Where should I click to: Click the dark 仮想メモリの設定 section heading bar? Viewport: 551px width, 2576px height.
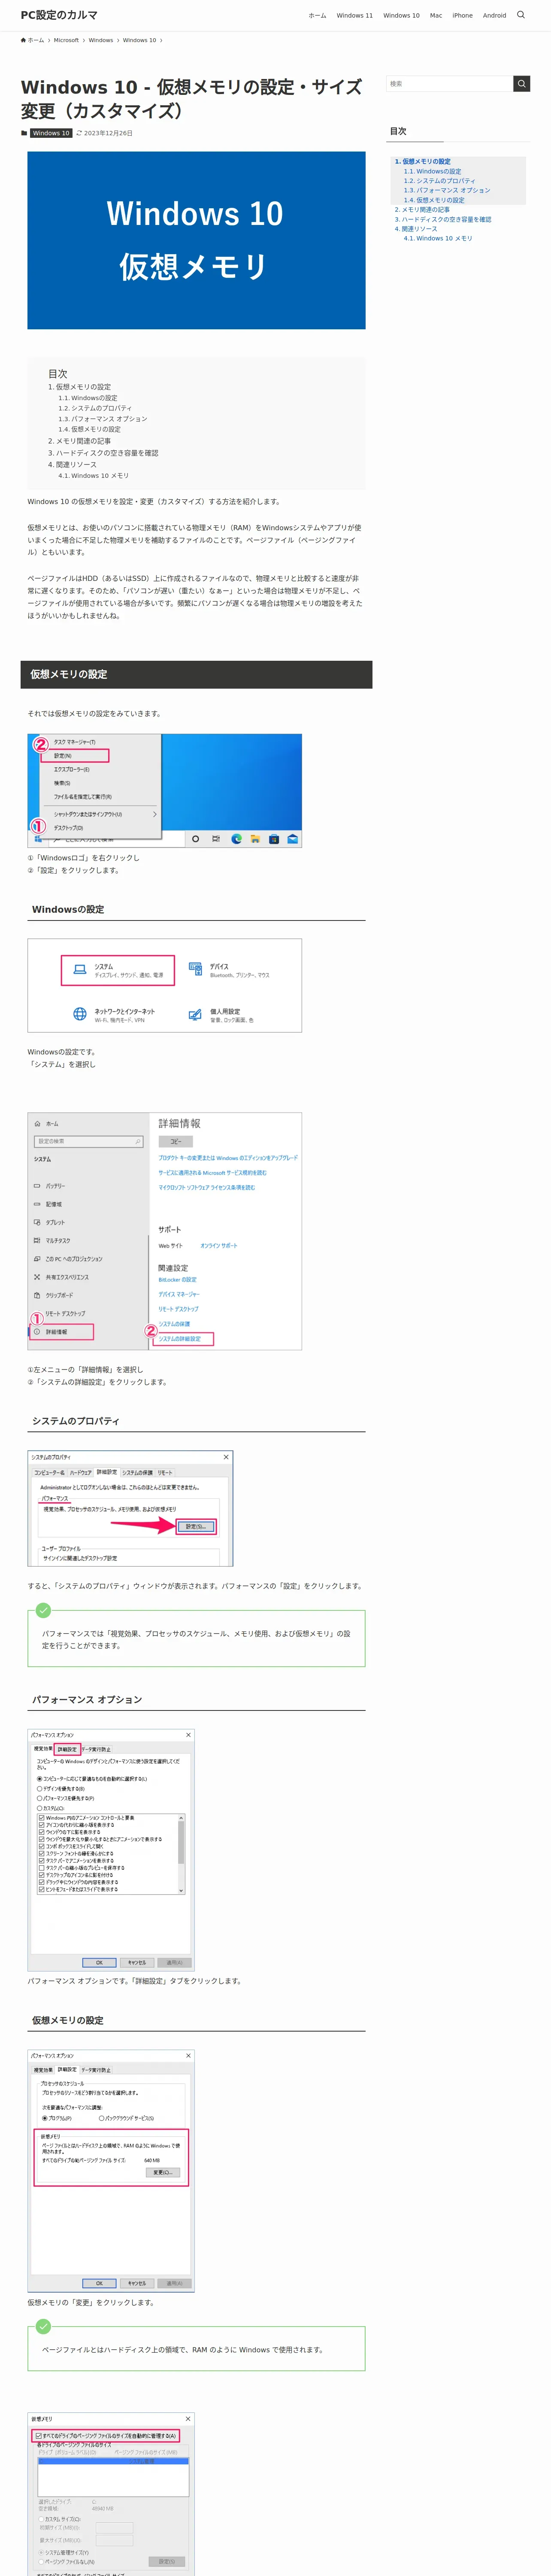click(x=196, y=674)
